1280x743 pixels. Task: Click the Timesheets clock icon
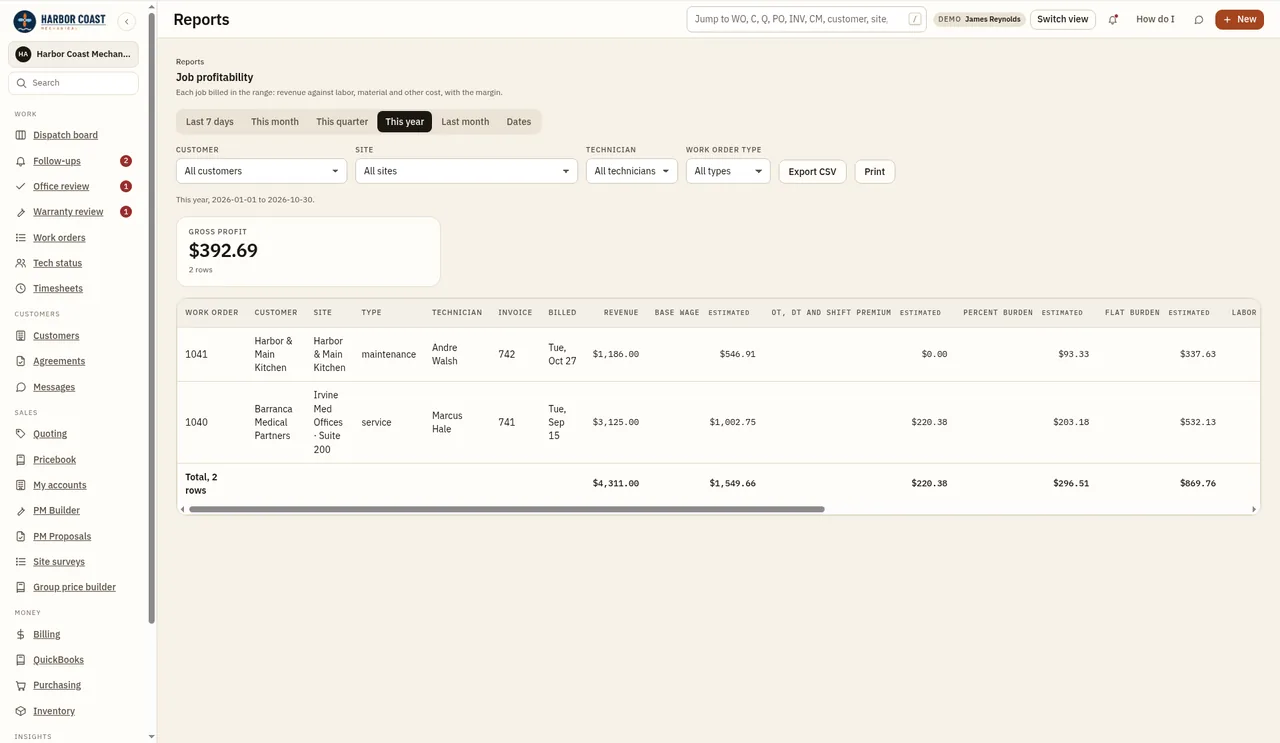coord(22,289)
